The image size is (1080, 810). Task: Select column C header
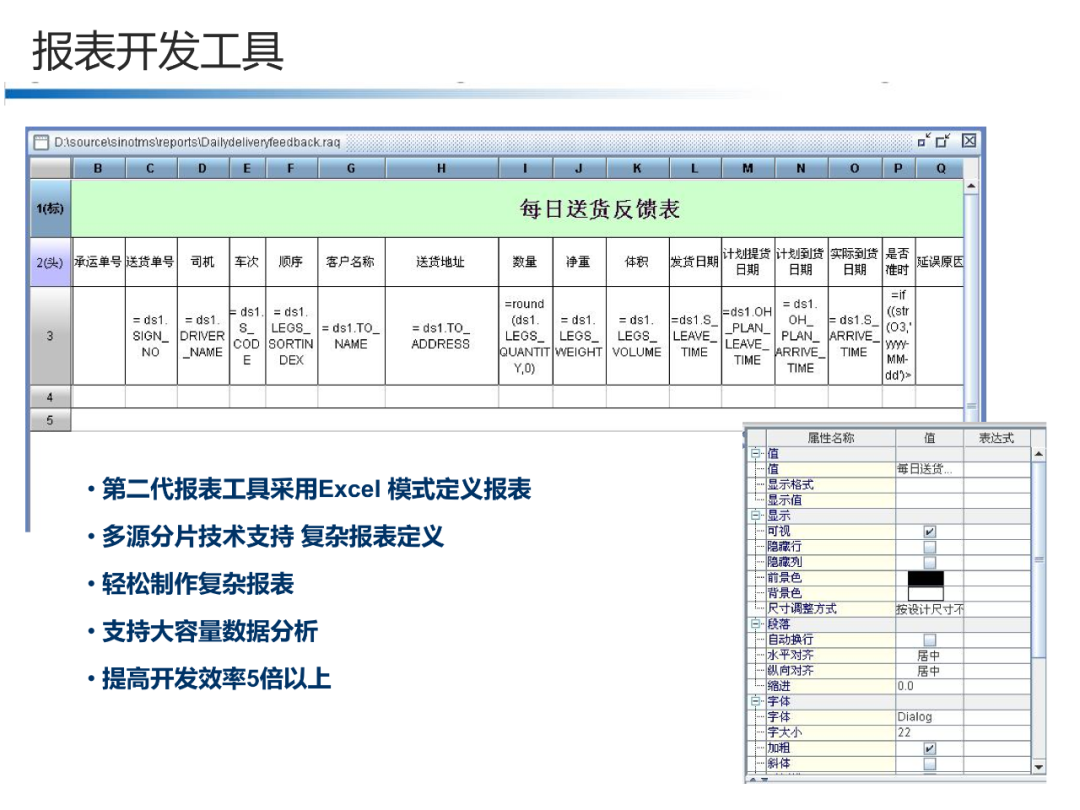[x=151, y=168]
